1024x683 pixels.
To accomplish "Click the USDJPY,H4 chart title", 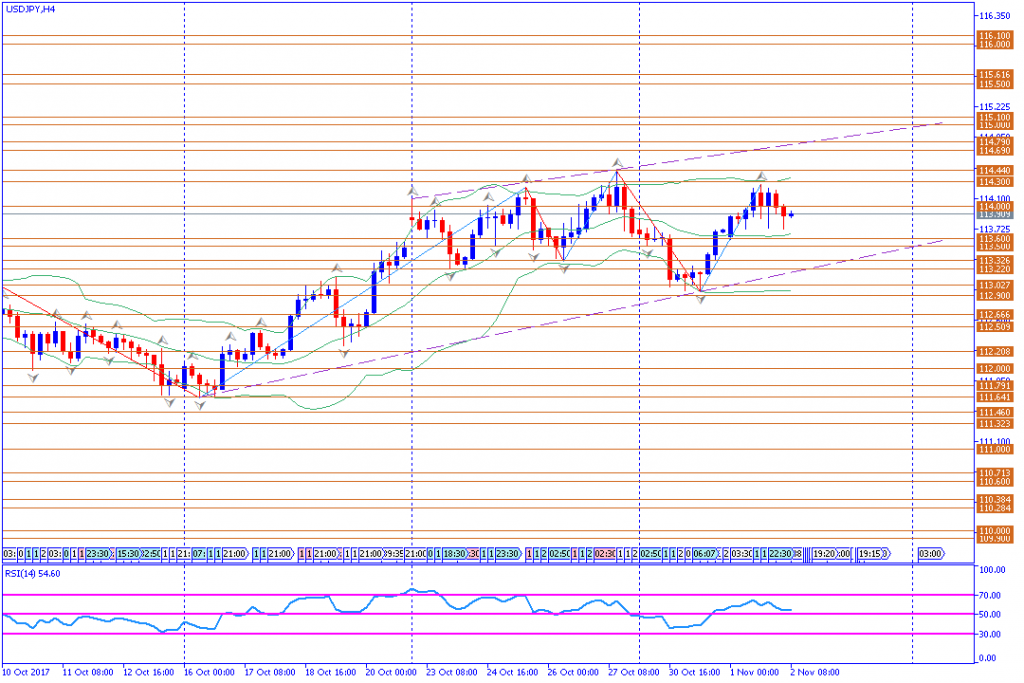I will 31,8.
